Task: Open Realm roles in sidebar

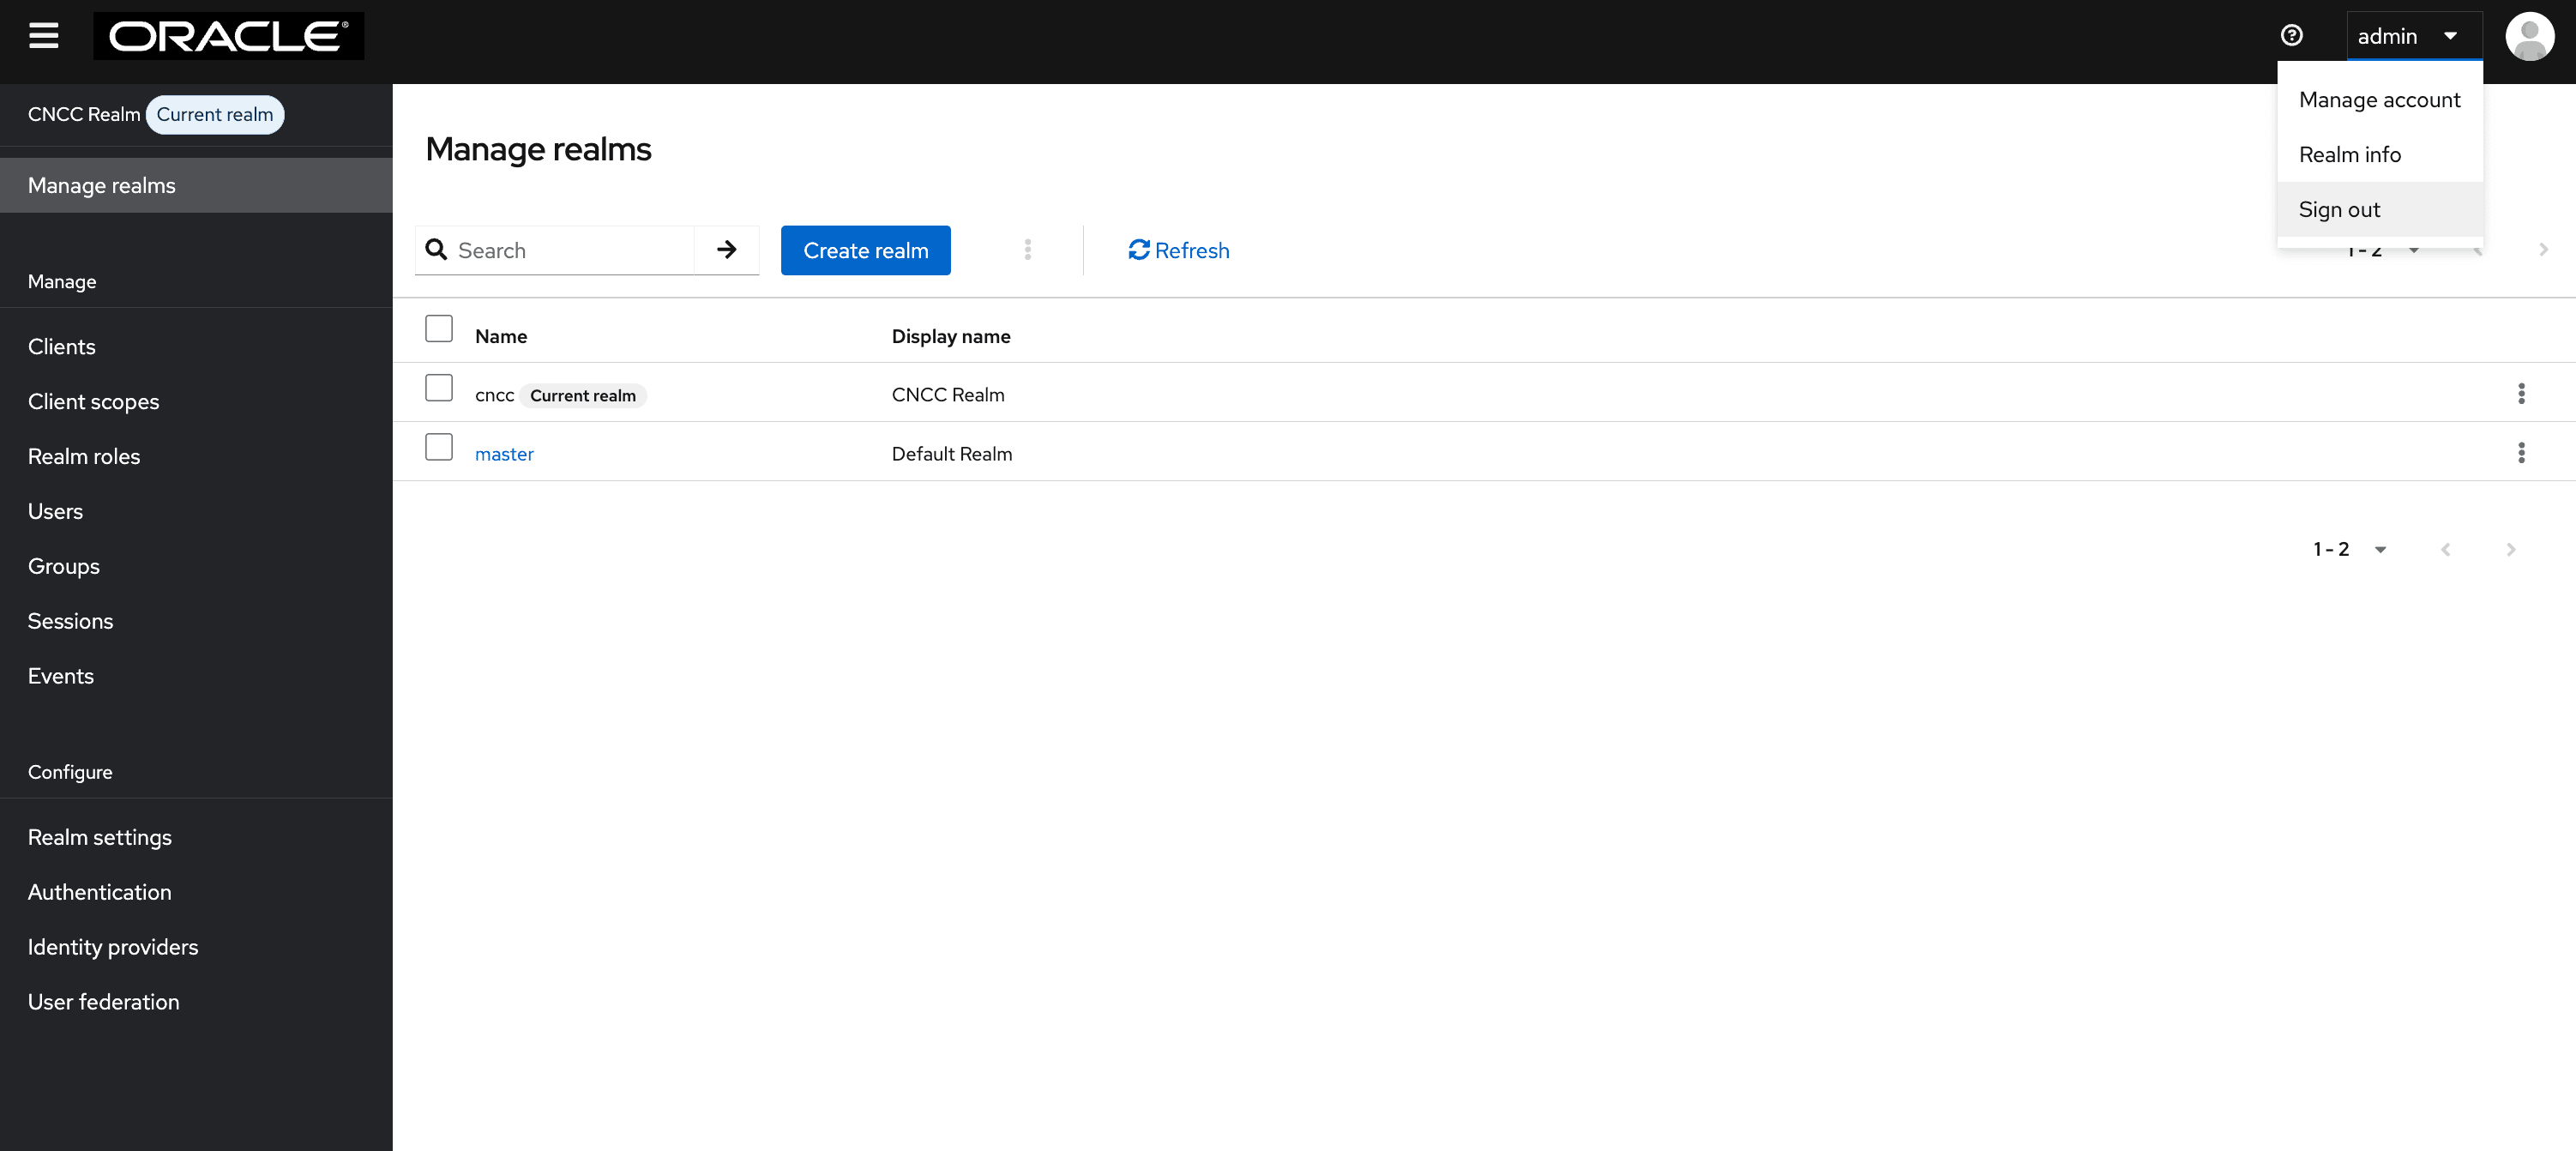Action: [196, 457]
